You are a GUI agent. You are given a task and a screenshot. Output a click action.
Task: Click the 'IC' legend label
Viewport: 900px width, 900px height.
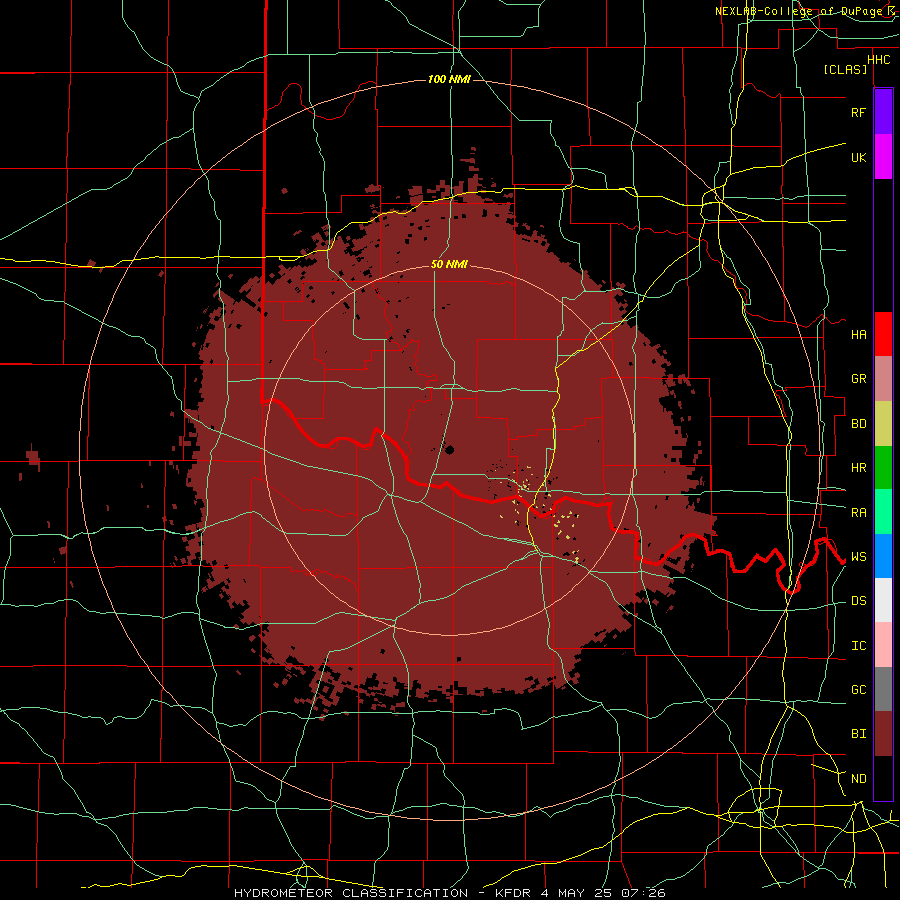click(859, 646)
